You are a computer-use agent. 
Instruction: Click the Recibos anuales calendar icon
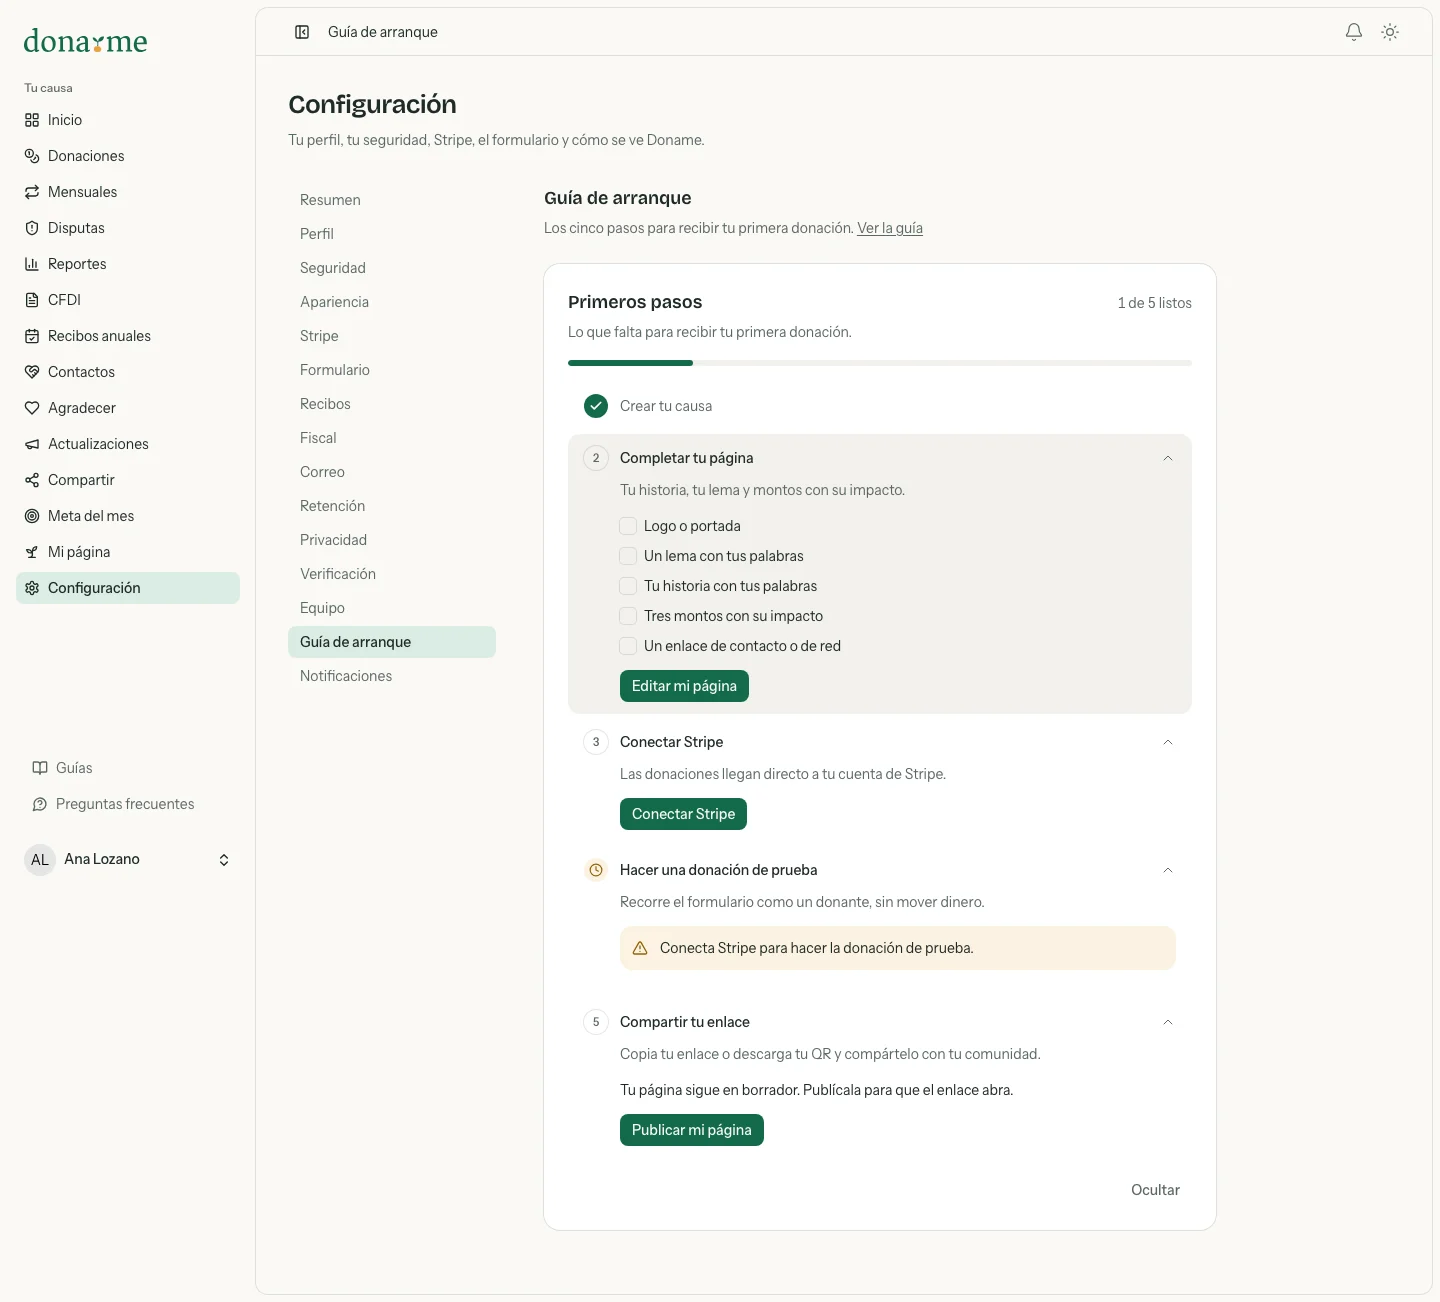[x=32, y=336]
